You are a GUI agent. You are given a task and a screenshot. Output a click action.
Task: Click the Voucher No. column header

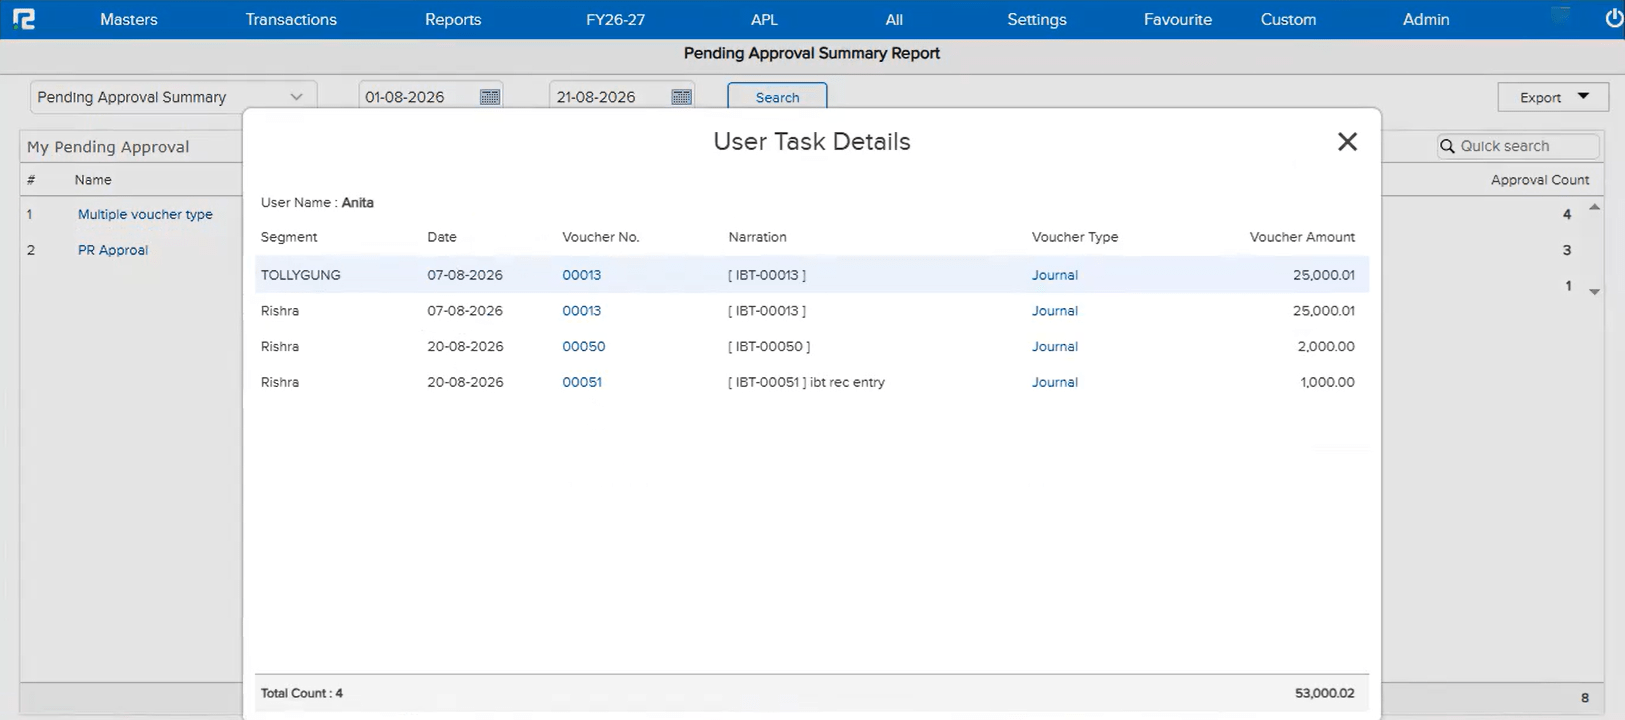click(x=600, y=237)
